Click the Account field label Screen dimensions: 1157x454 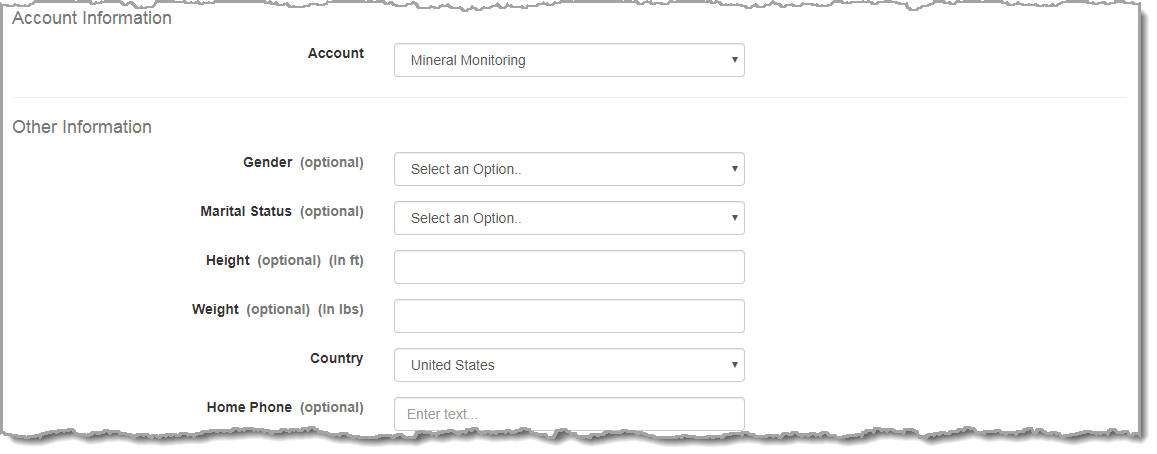pos(336,54)
